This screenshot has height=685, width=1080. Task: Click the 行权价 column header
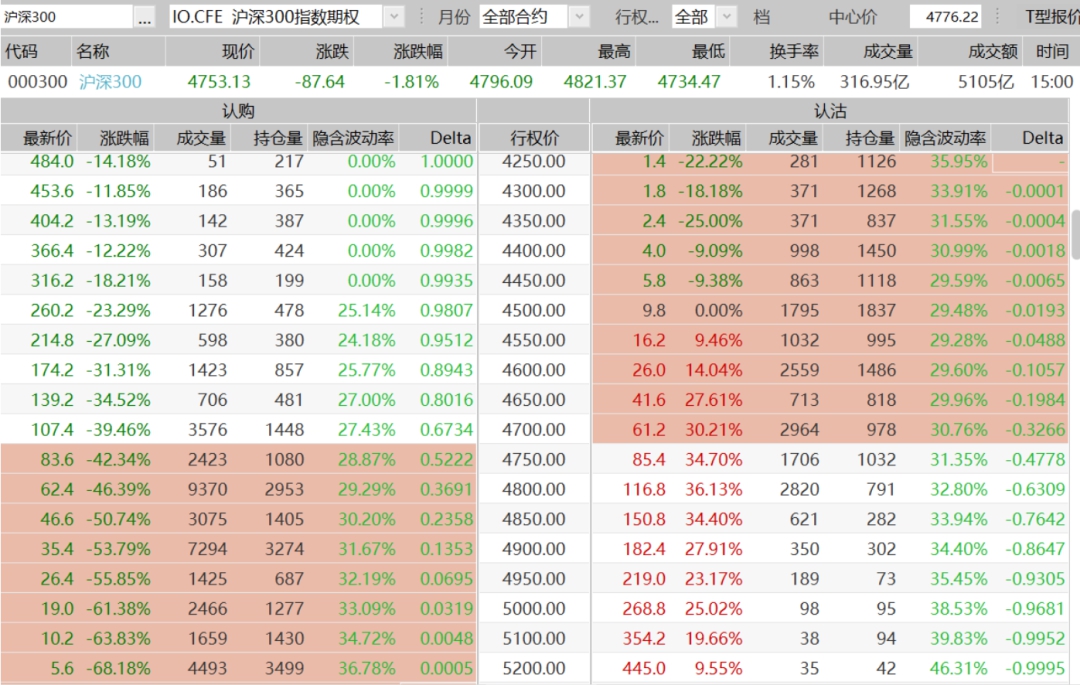[x=534, y=138]
